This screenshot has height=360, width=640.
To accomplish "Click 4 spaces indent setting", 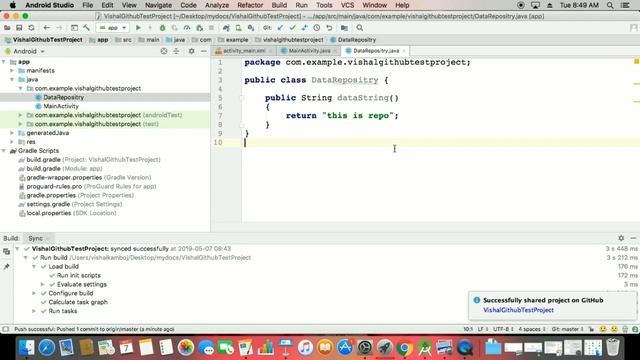I will click(x=532, y=329).
